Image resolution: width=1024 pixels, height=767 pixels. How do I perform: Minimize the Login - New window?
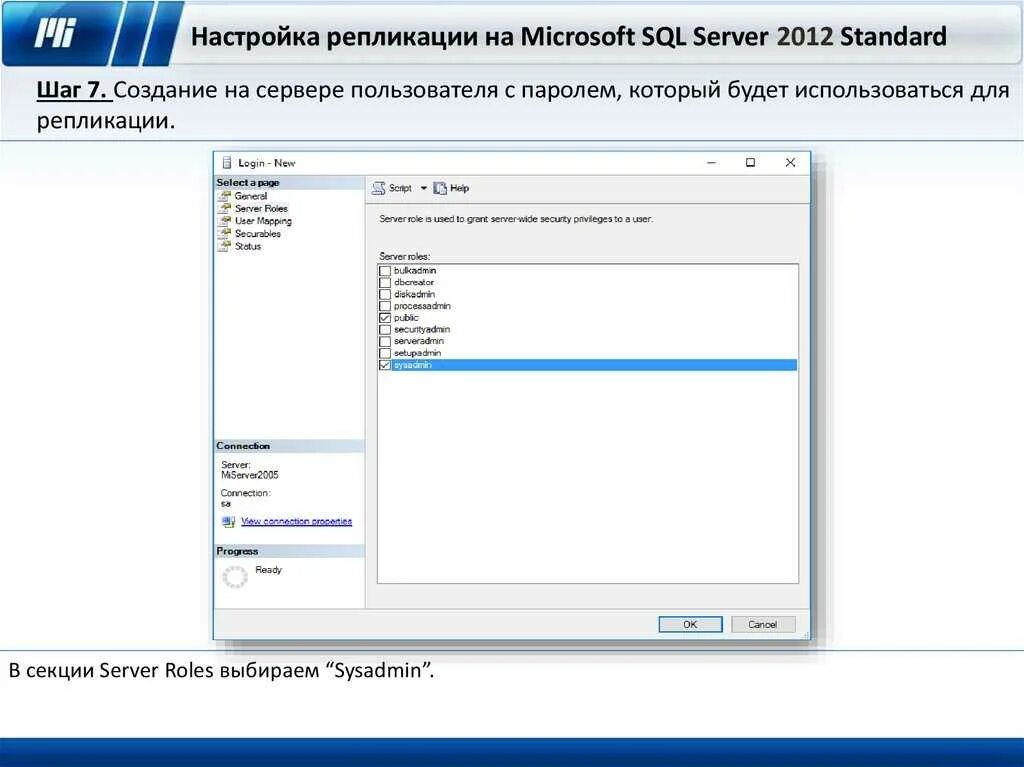click(x=712, y=163)
